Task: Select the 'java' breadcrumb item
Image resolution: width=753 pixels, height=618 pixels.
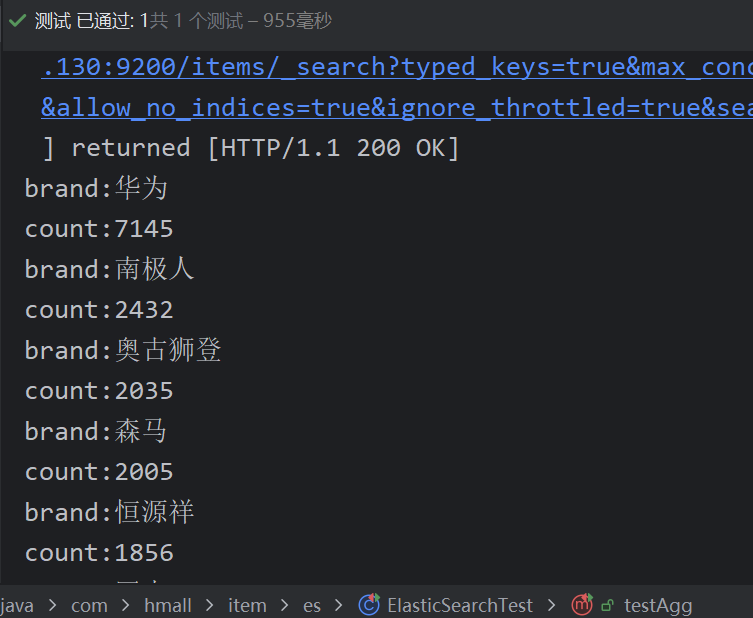Action: click(x=17, y=605)
